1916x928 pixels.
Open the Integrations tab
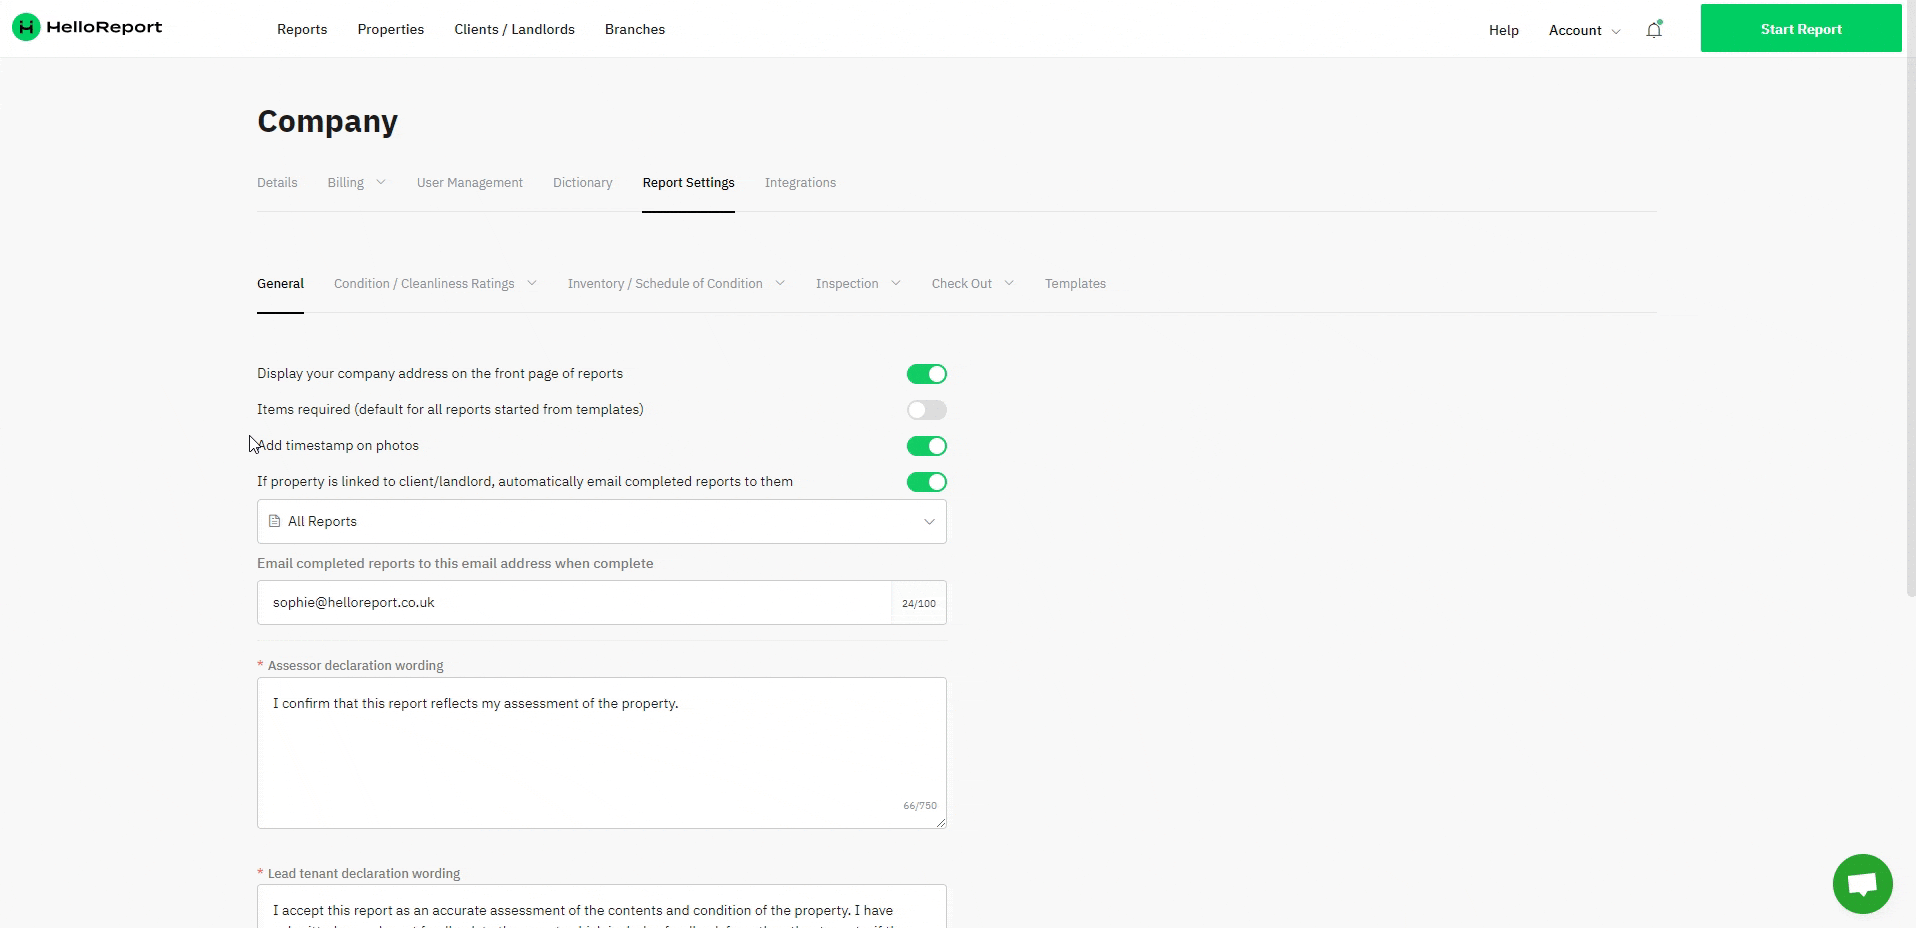point(800,183)
